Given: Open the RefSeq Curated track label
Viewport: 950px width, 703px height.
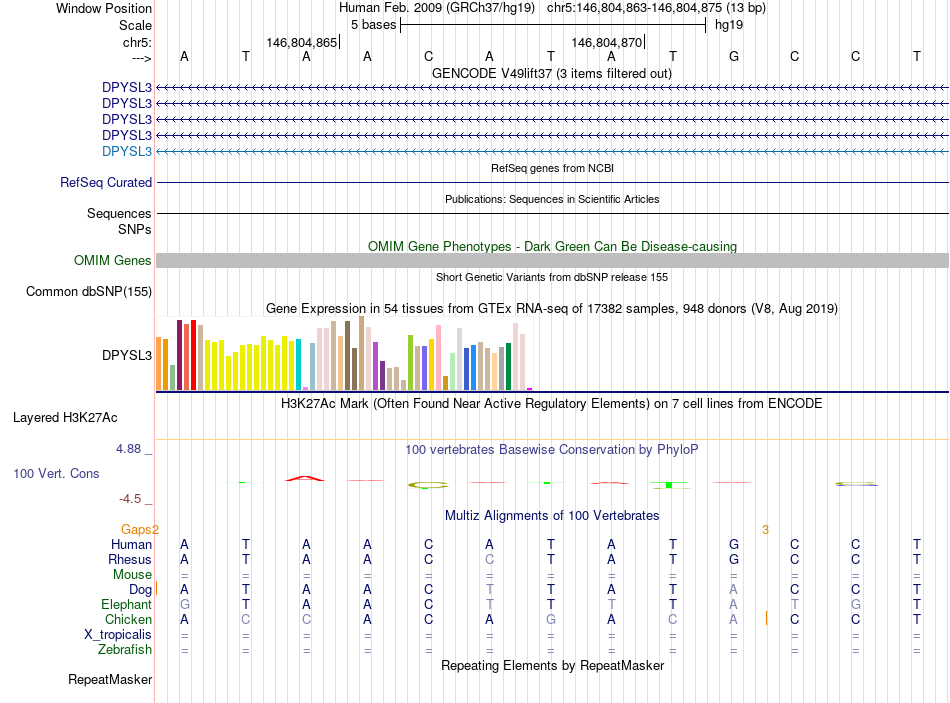Looking at the screenshot, I should pyautogui.click(x=106, y=182).
